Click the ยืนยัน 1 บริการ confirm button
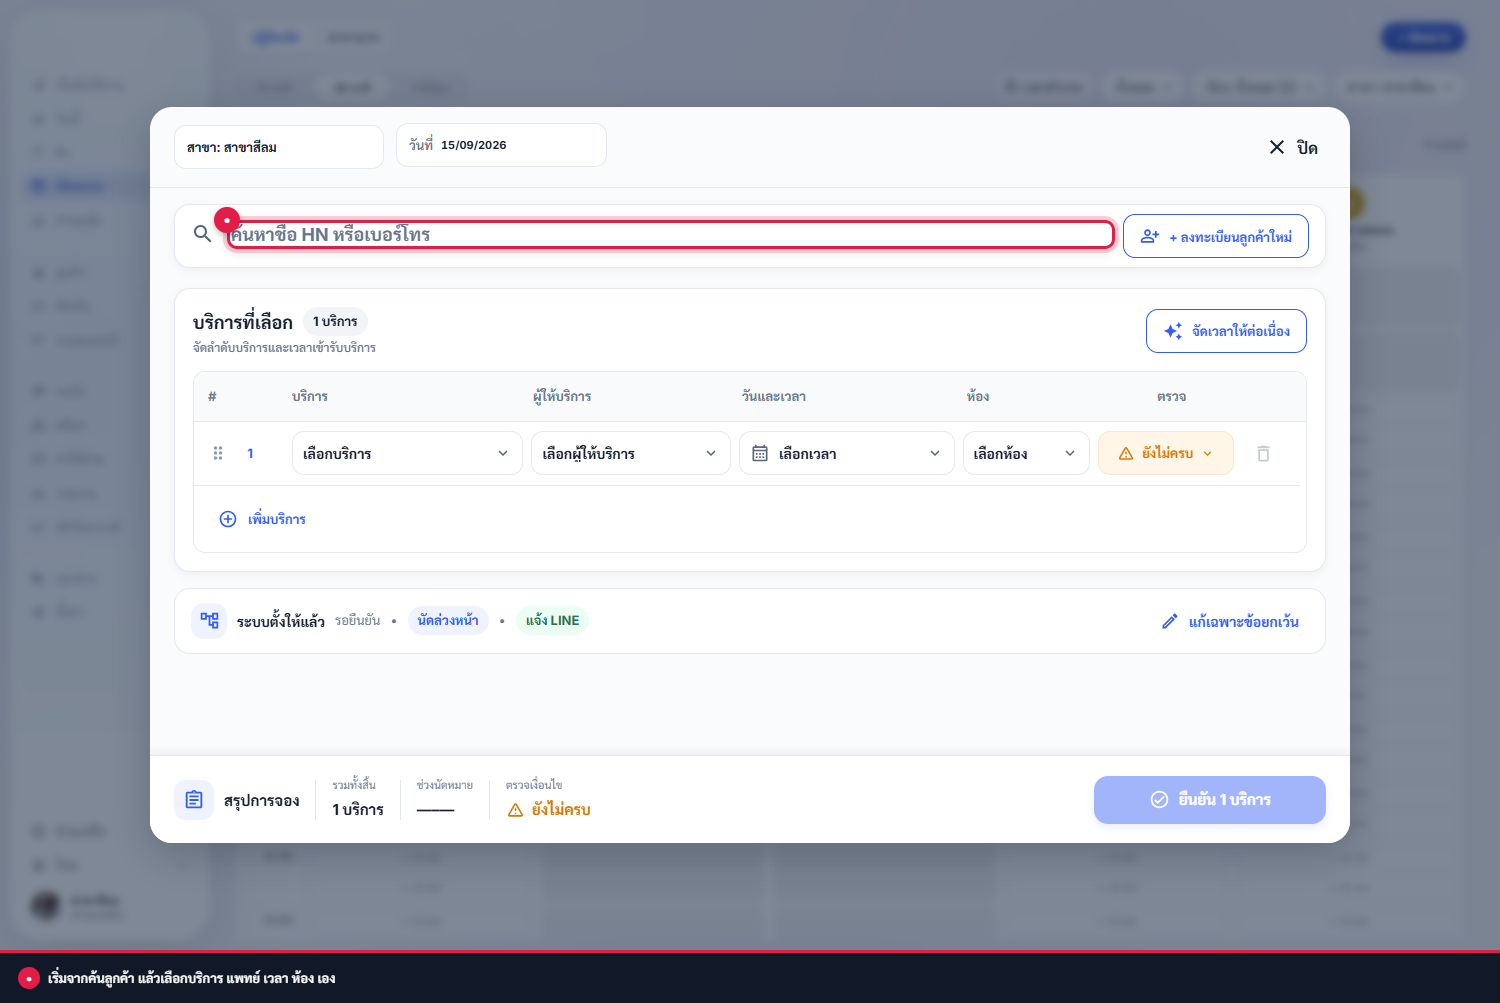1500x1003 pixels. [1210, 800]
